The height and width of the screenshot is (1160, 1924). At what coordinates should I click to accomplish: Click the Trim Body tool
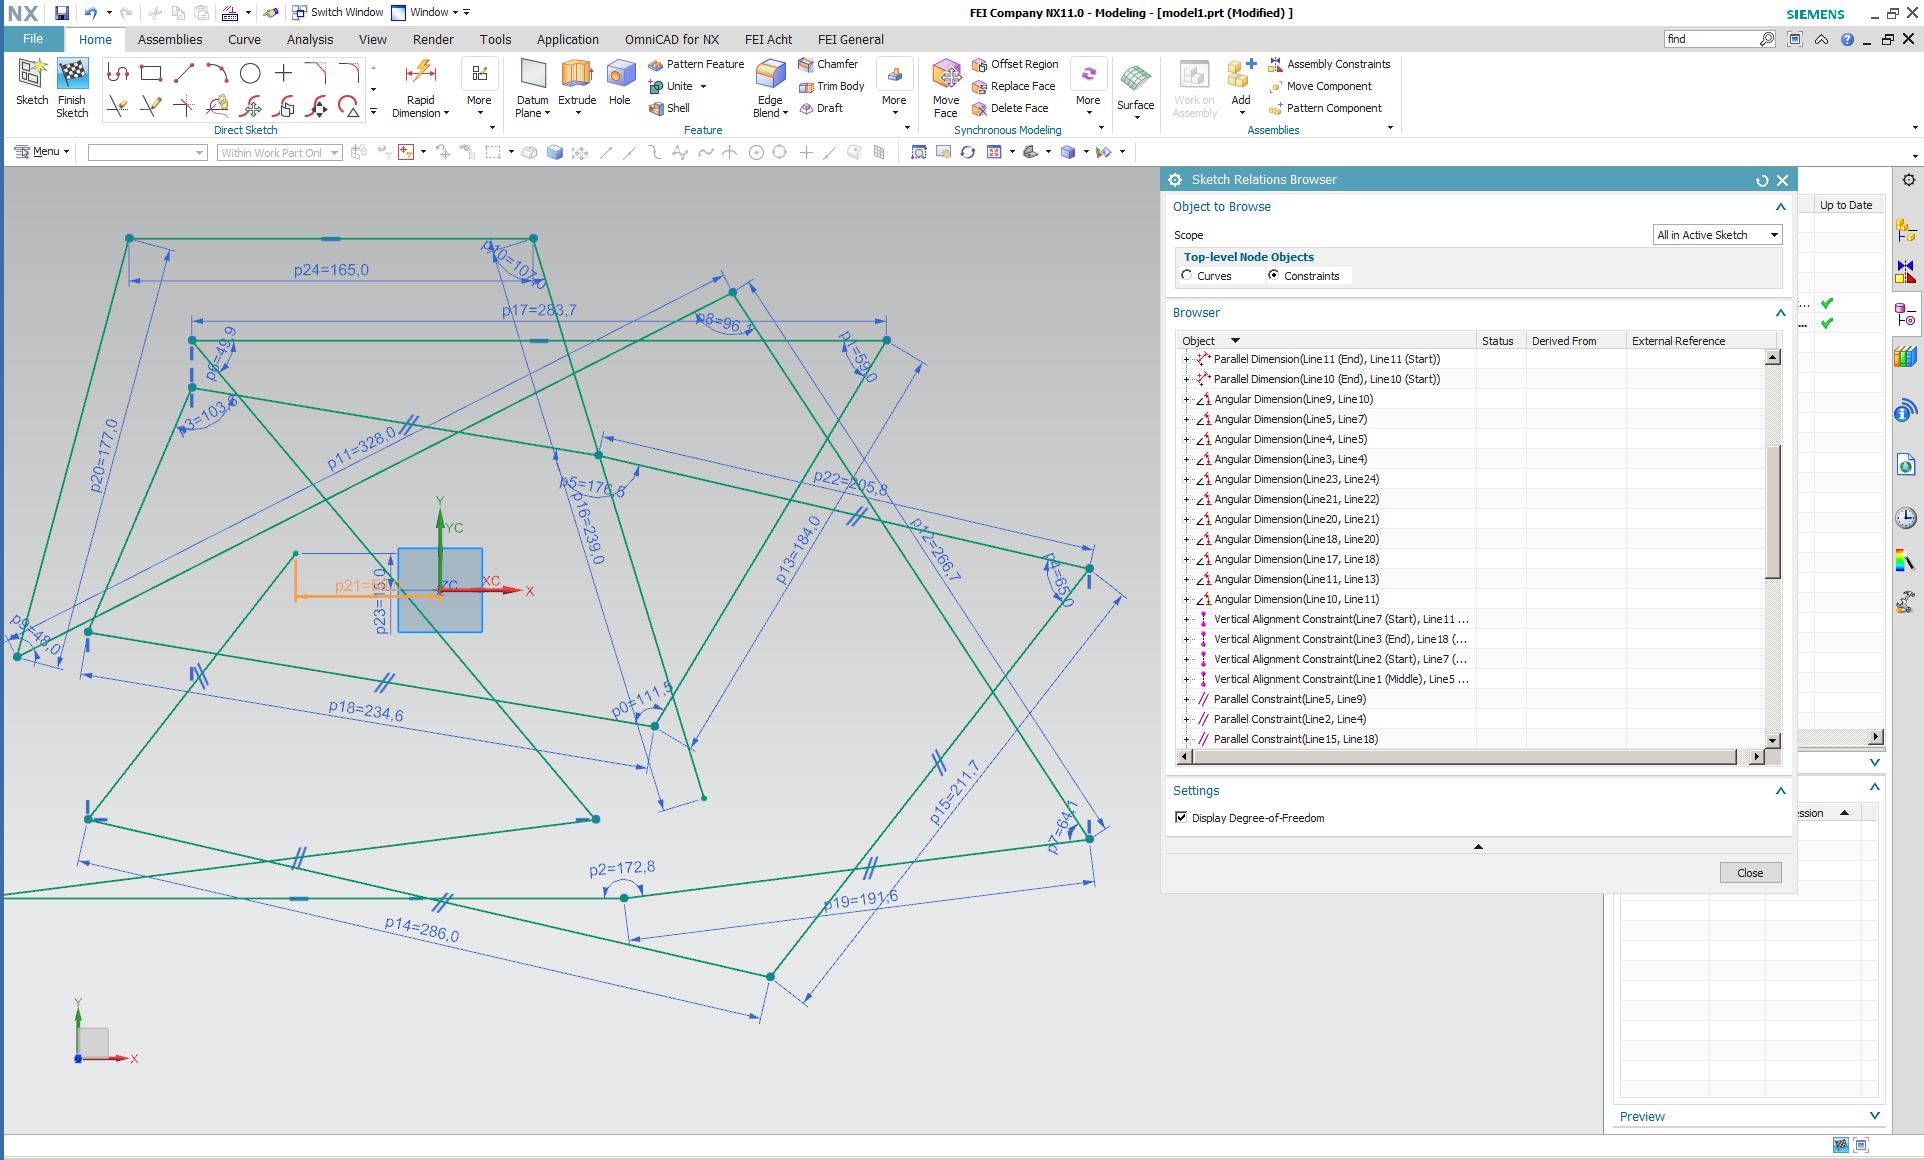coord(831,86)
